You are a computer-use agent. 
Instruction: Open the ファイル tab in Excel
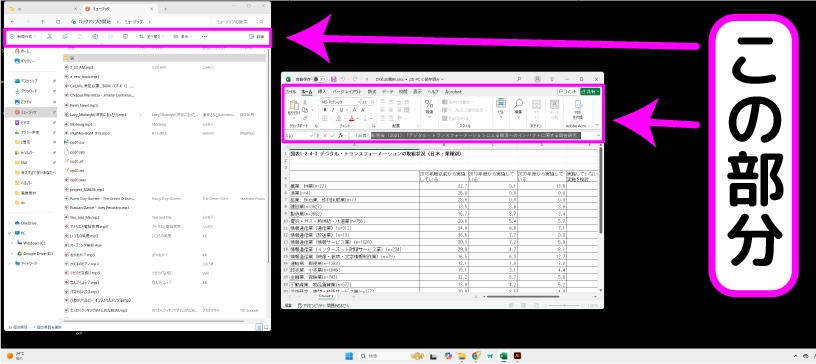(290, 91)
